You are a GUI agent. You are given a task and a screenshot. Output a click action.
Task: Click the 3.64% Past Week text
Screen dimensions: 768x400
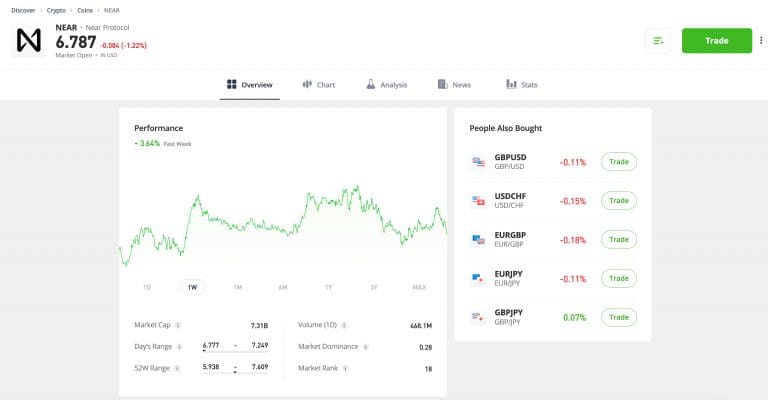coord(163,143)
